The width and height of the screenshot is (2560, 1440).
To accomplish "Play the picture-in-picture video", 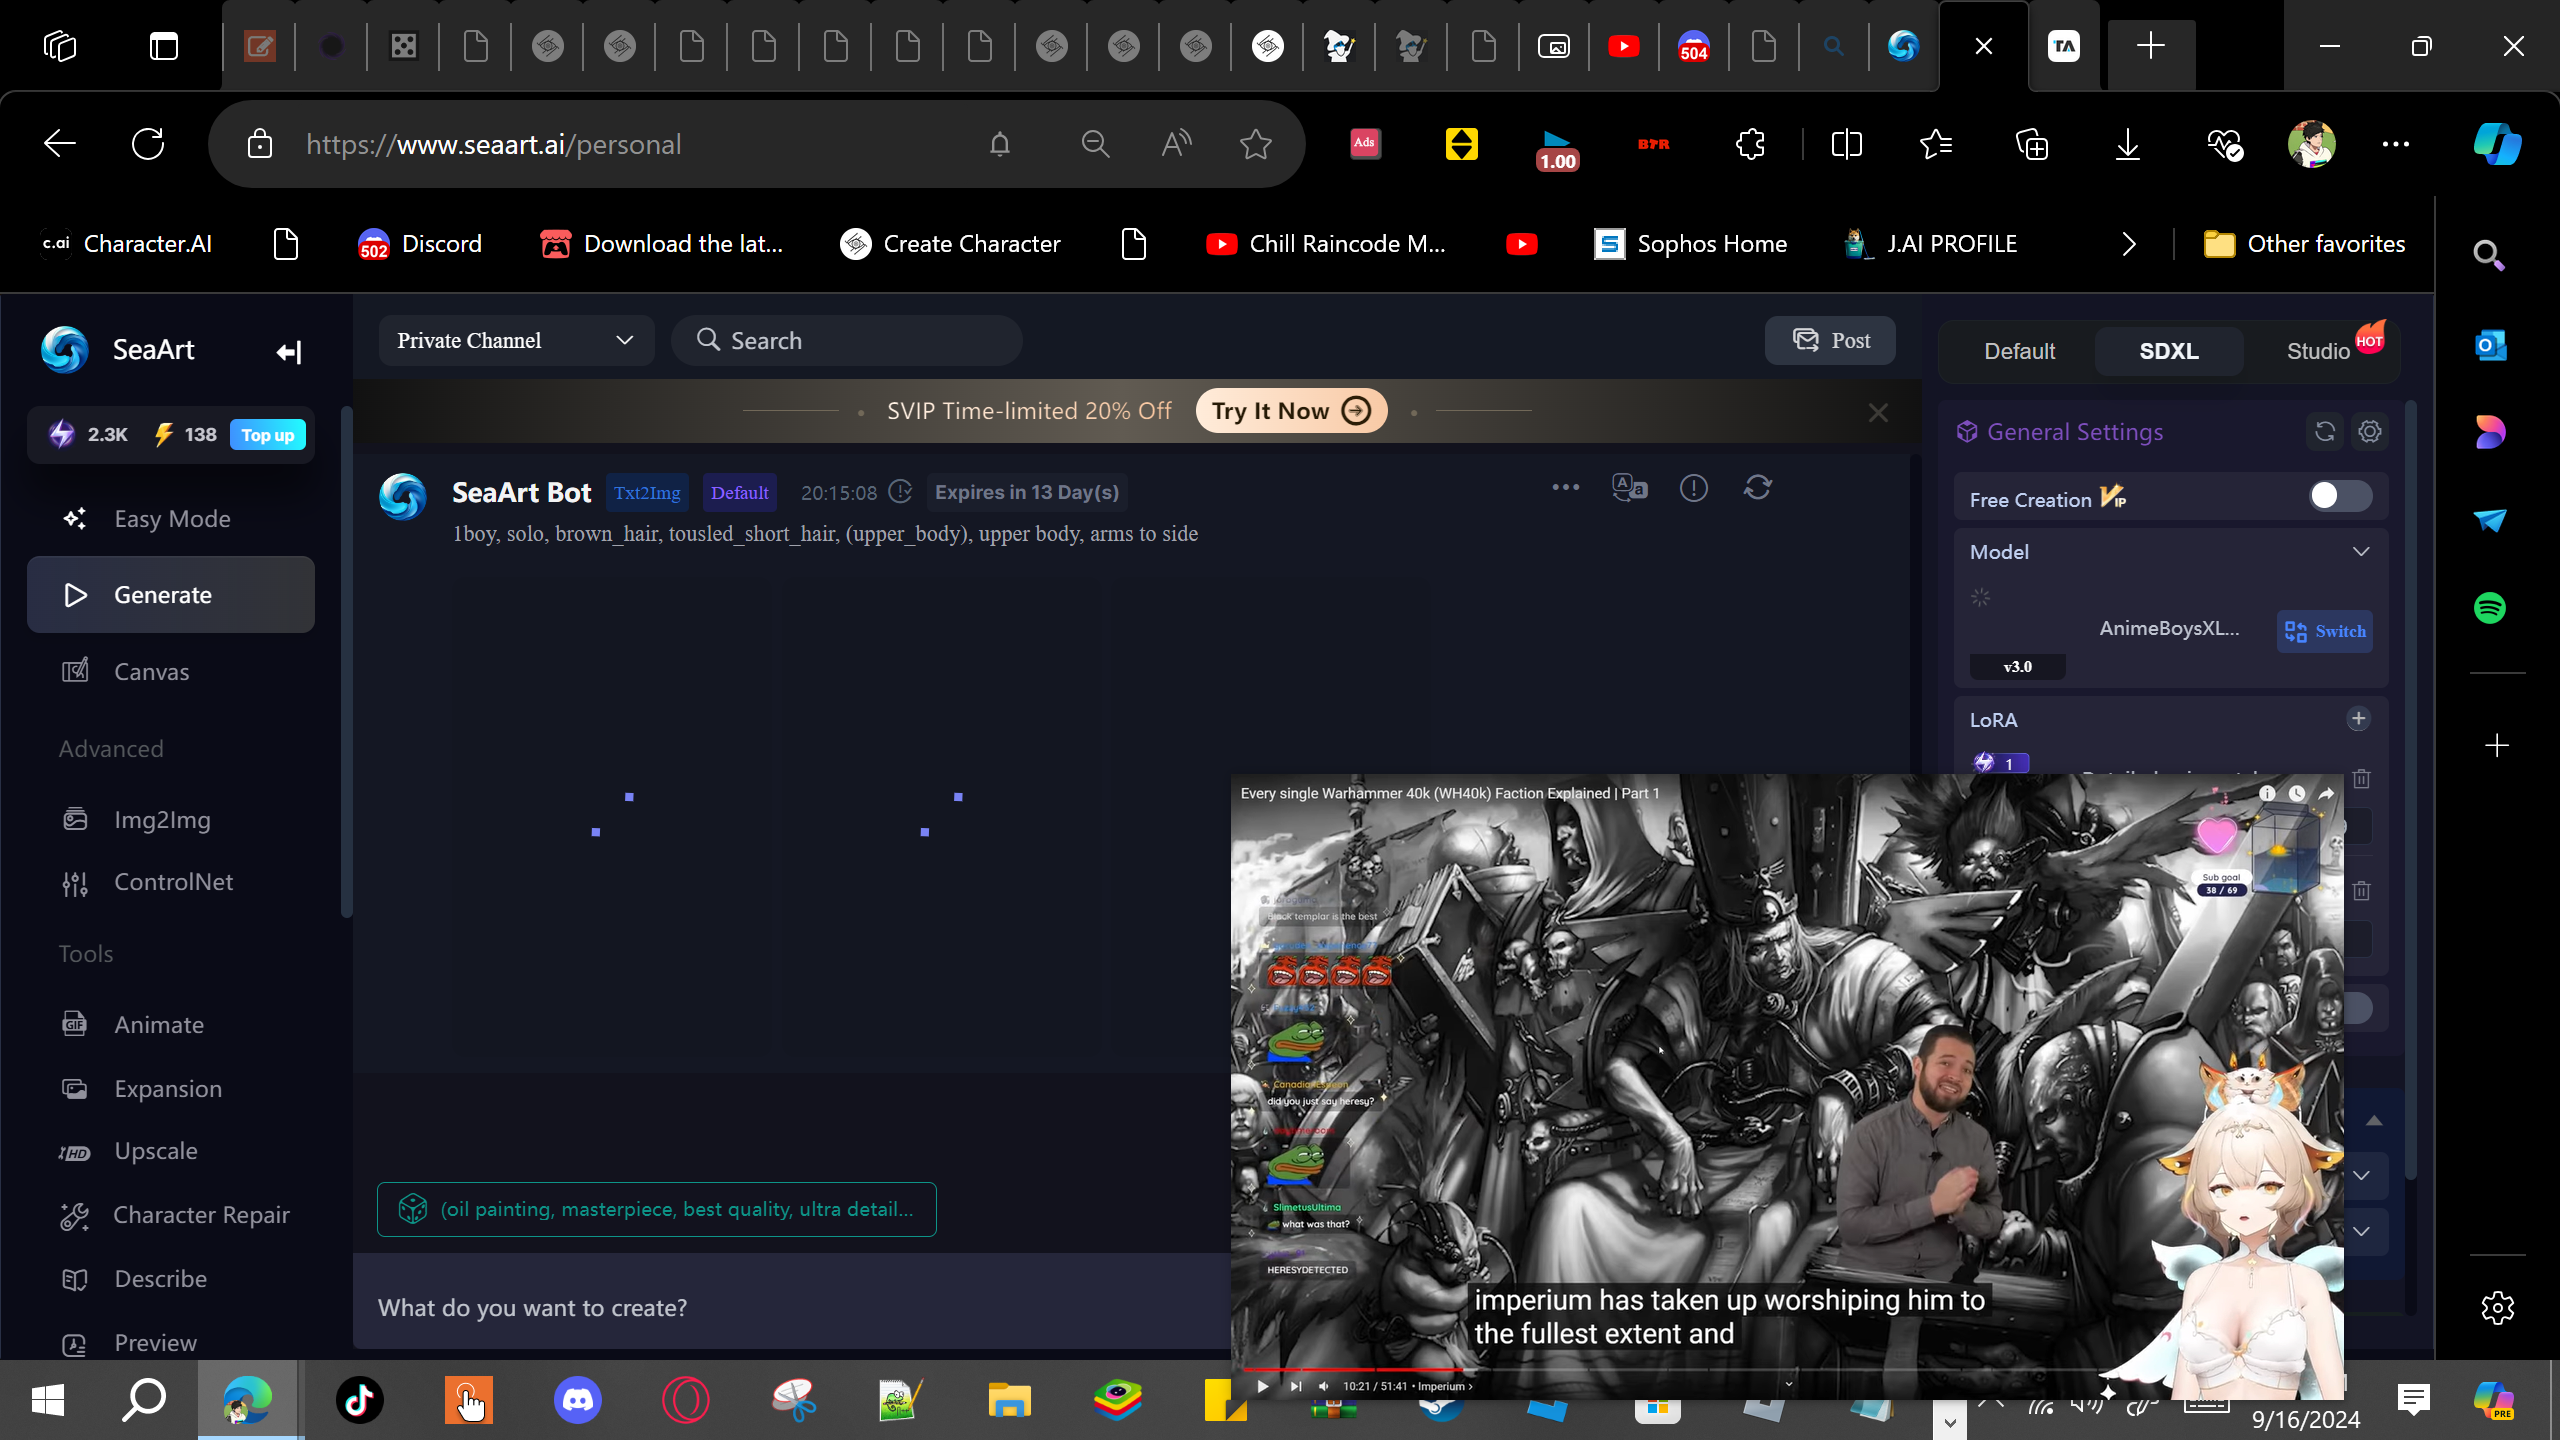I will (x=1263, y=1386).
